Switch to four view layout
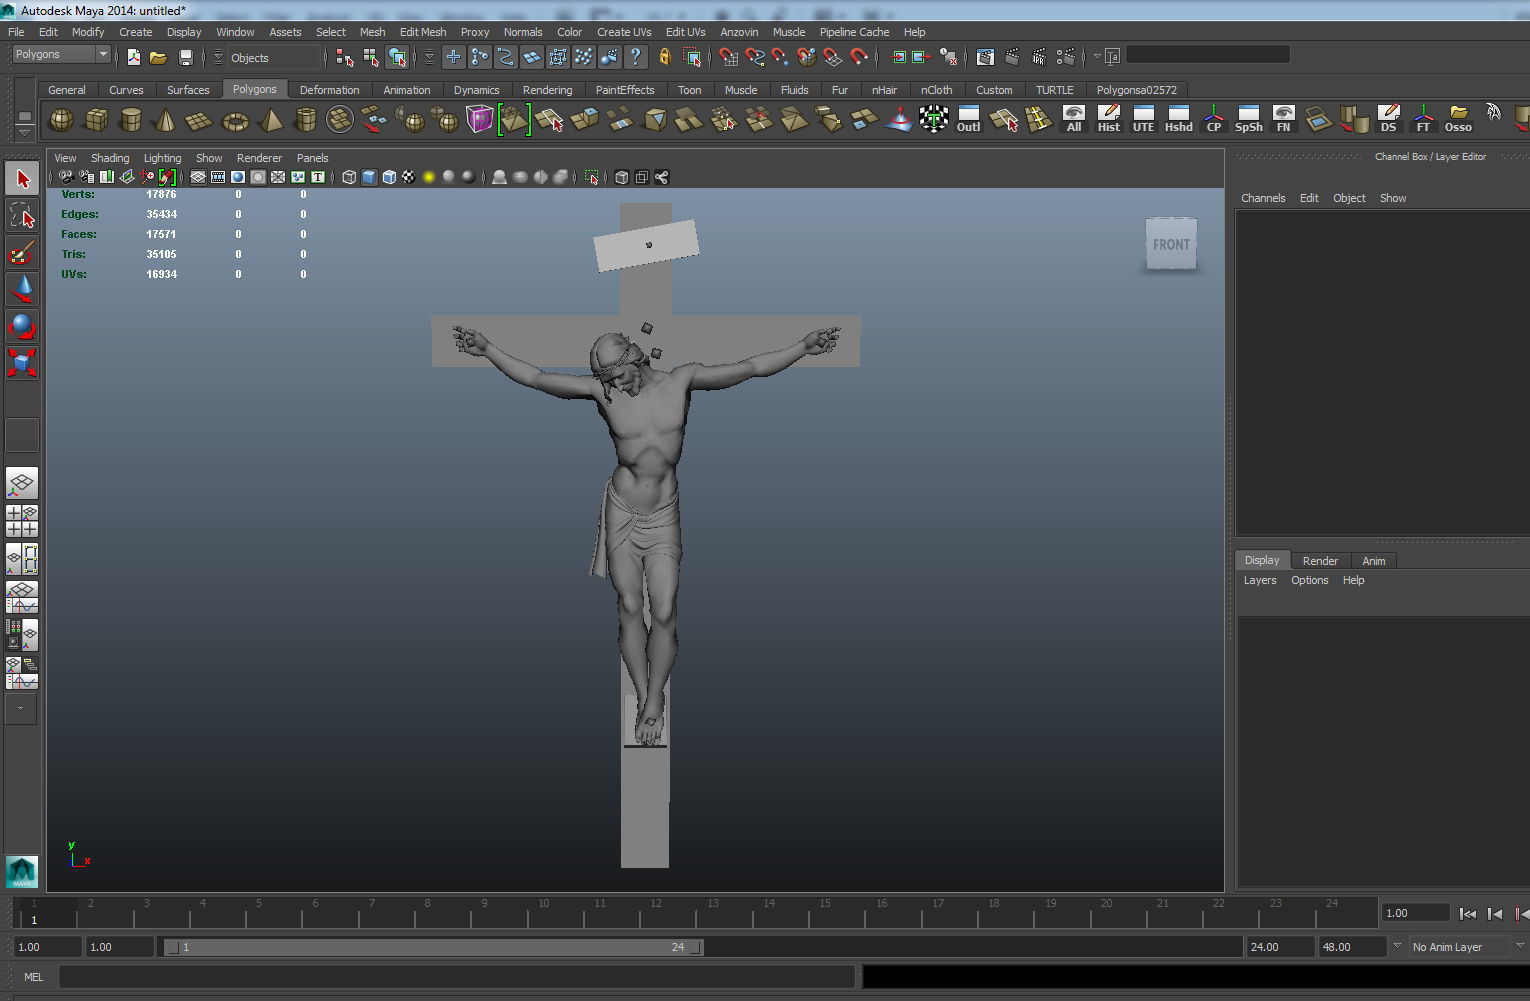Viewport: 1530px width, 1001px height. (22, 521)
